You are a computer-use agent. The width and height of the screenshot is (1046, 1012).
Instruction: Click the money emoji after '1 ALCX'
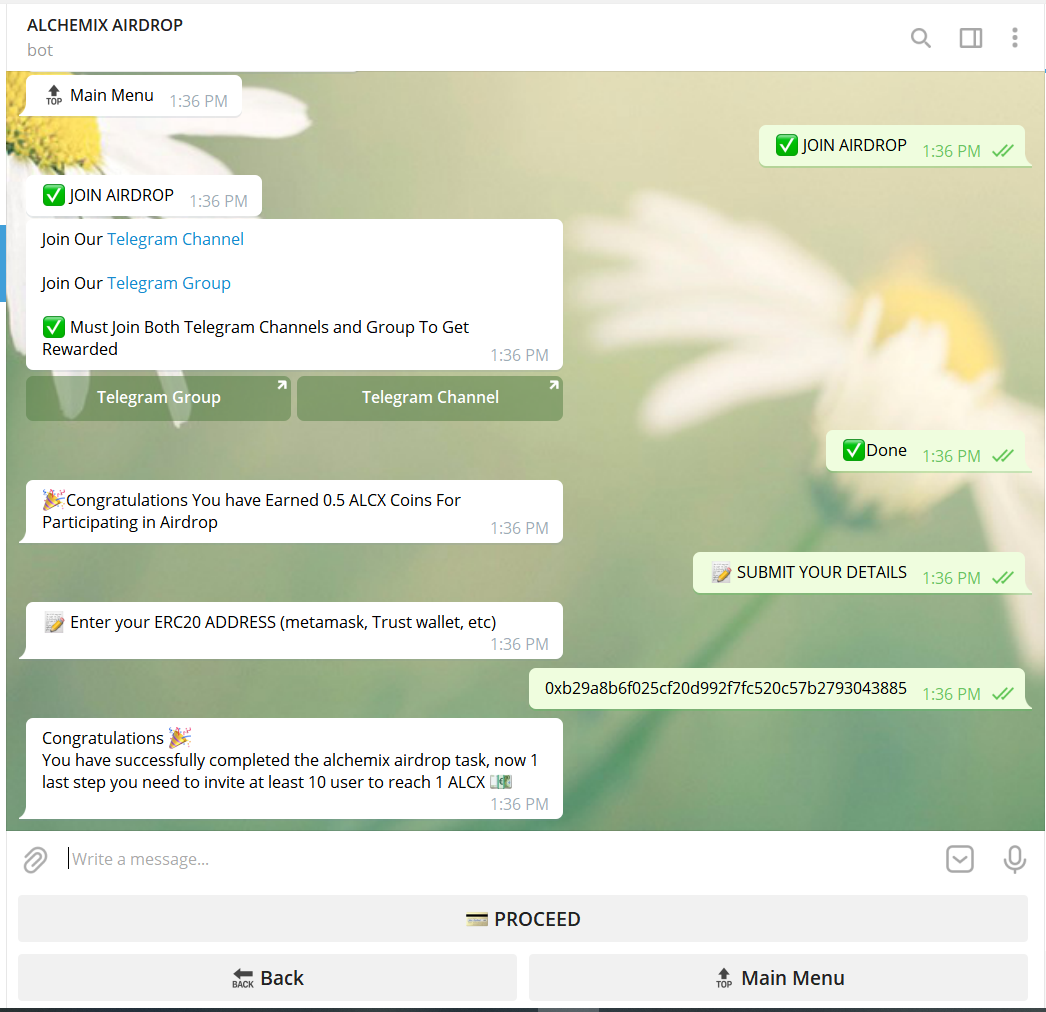tap(500, 781)
